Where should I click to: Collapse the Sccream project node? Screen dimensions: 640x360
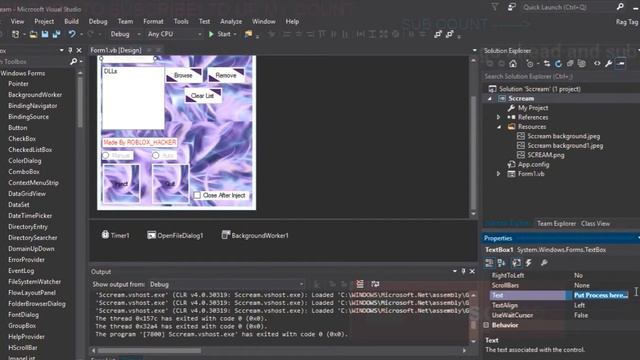point(490,98)
